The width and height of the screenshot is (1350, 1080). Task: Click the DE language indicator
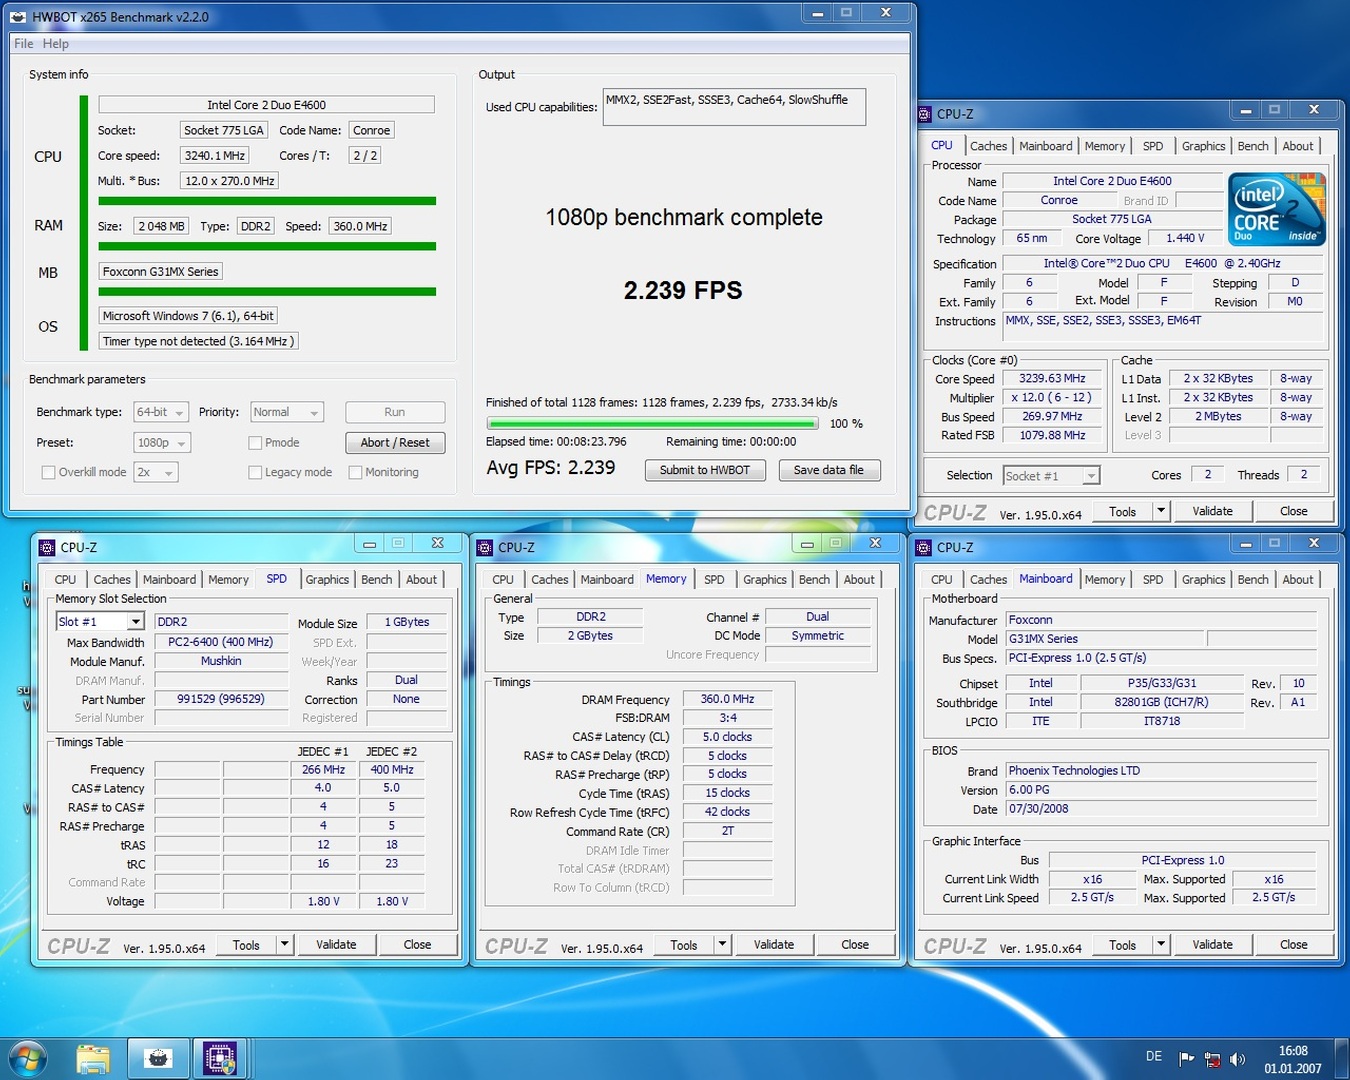point(1154,1056)
